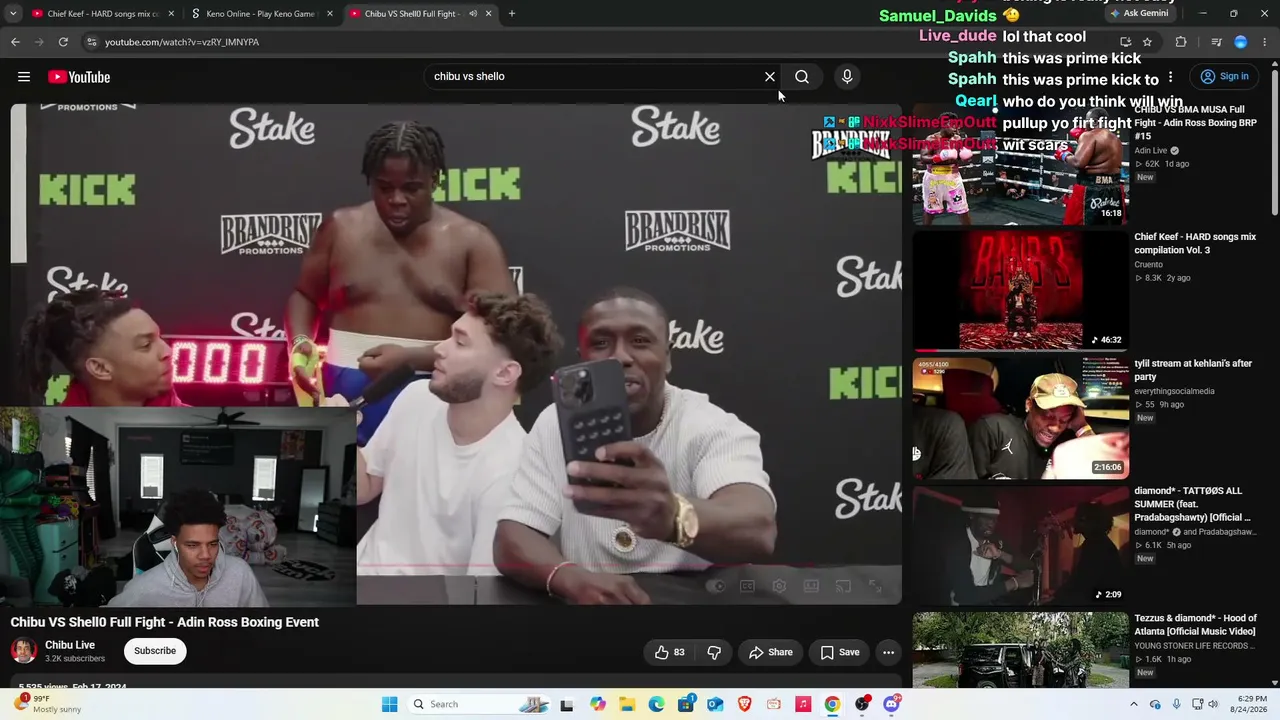Open Chief Keef HARD songs mix video title
The image size is (1280, 720).
(x=1195, y=243)
